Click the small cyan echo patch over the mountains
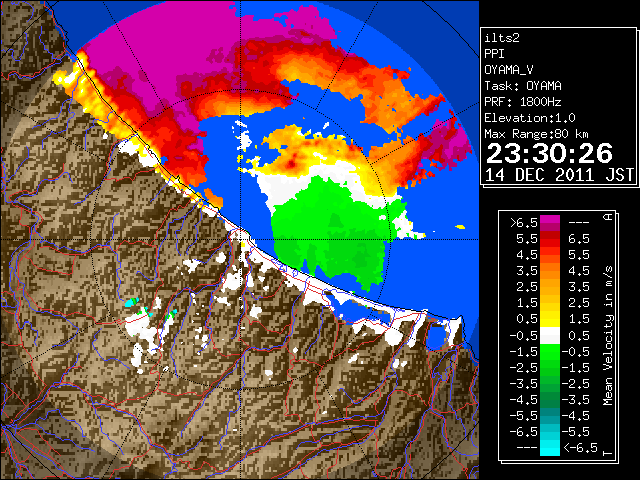640x480 pixels. 131,302
